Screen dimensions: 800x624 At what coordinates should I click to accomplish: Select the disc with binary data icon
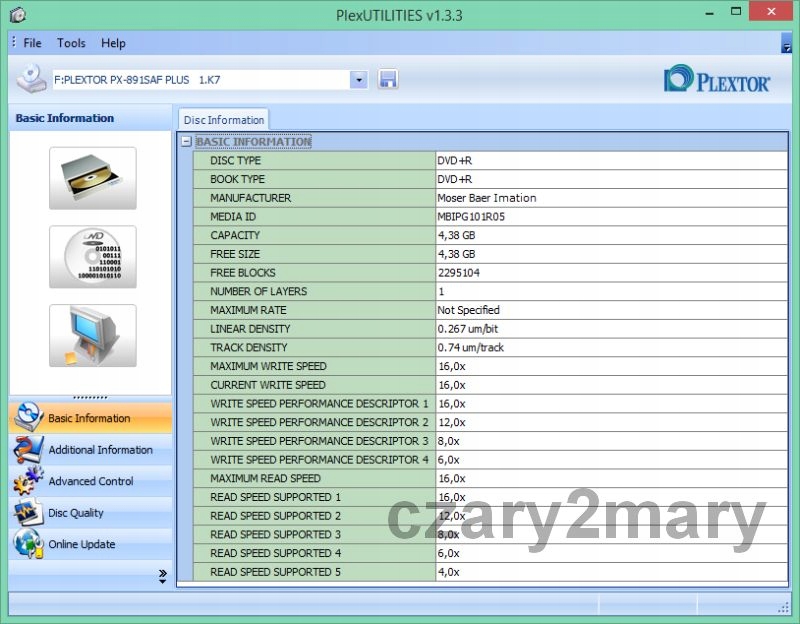pos(92,256)
